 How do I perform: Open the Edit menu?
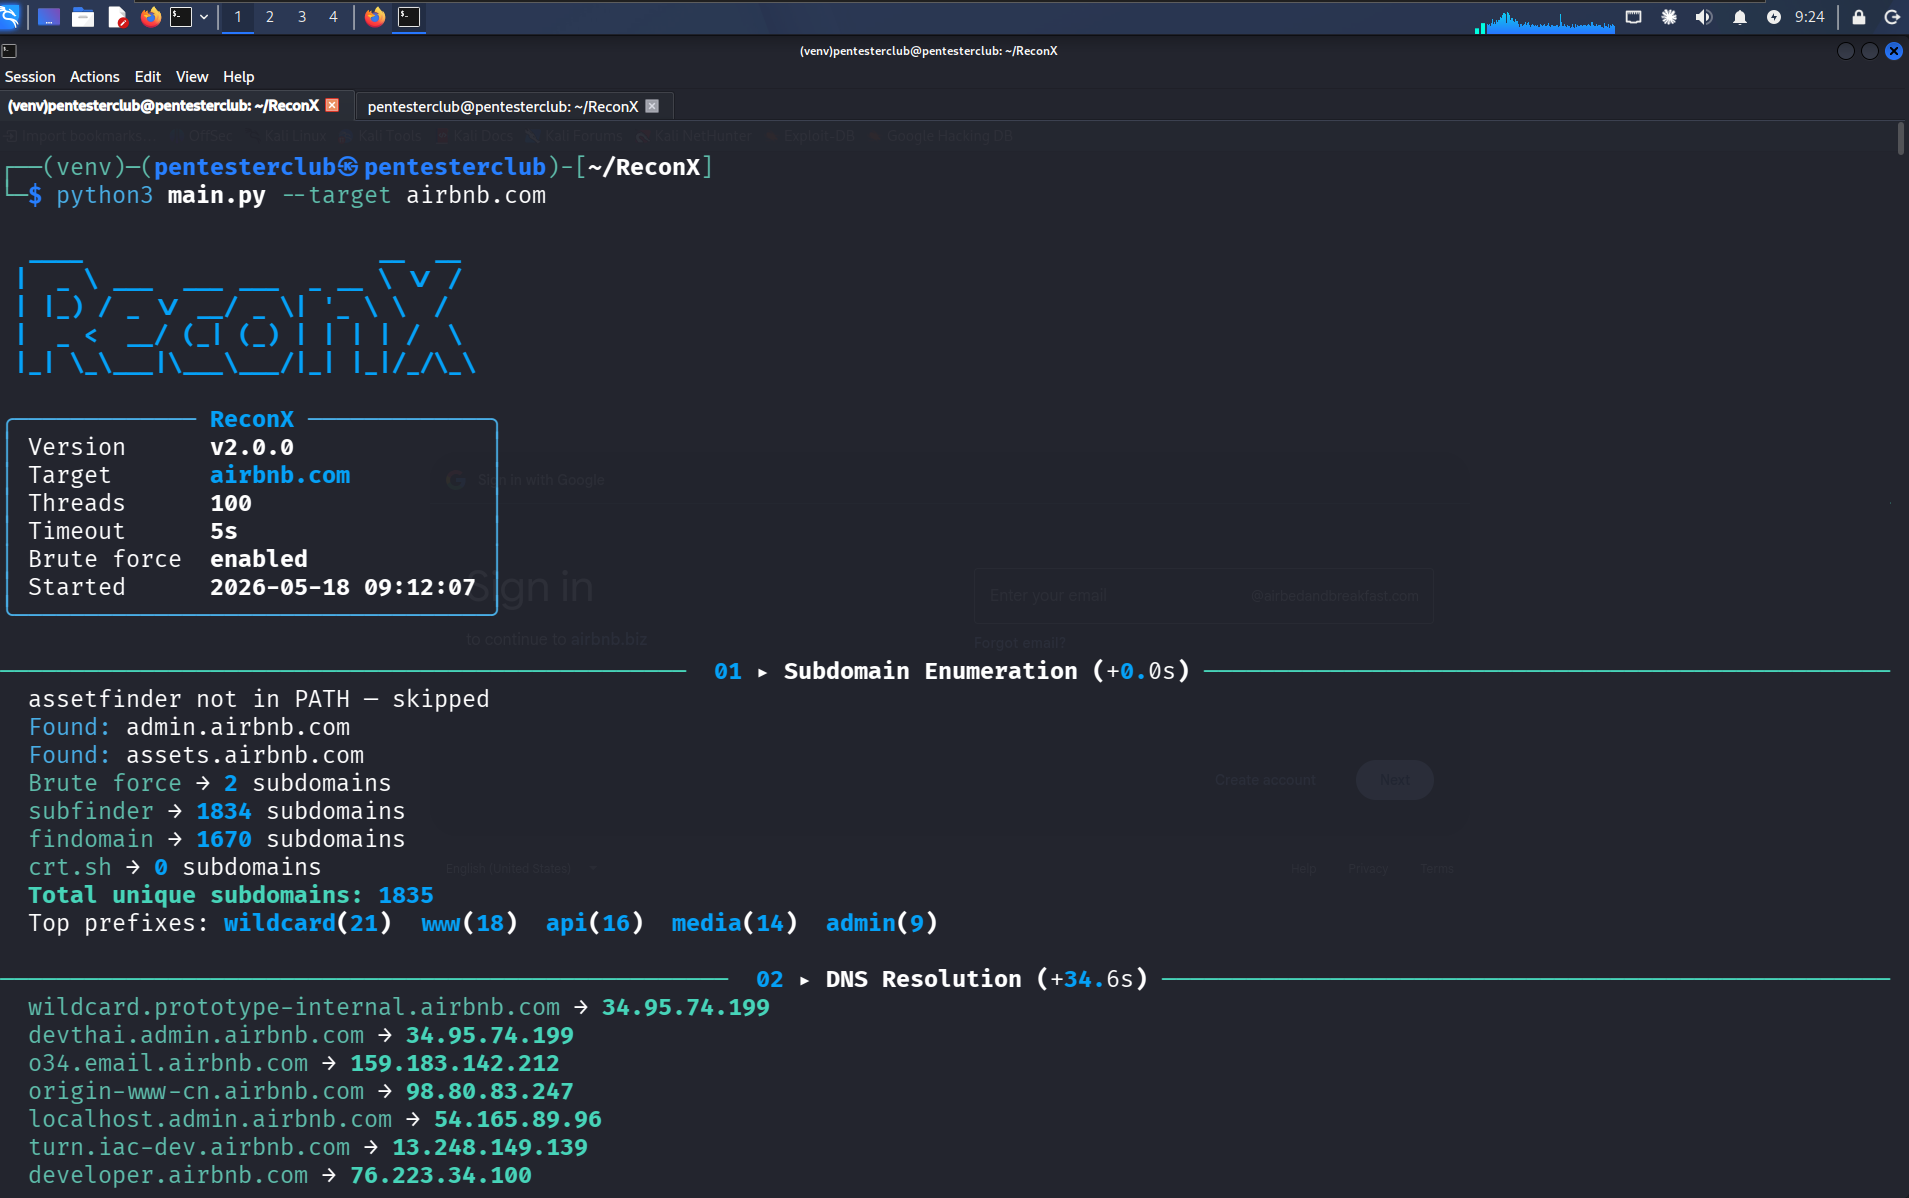[x=148, y=77]
